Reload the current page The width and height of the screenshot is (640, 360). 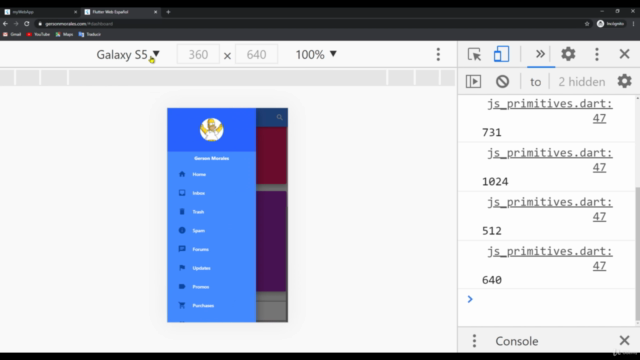coord(27,24)
